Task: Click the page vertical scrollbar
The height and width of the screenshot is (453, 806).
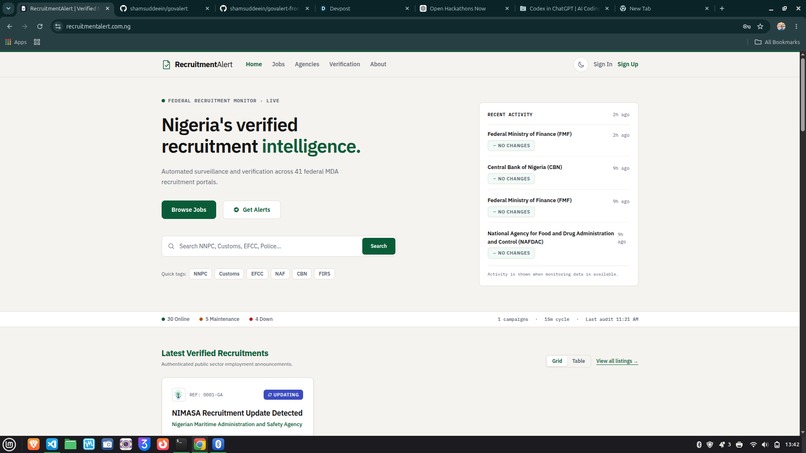Action: point(802,93)
